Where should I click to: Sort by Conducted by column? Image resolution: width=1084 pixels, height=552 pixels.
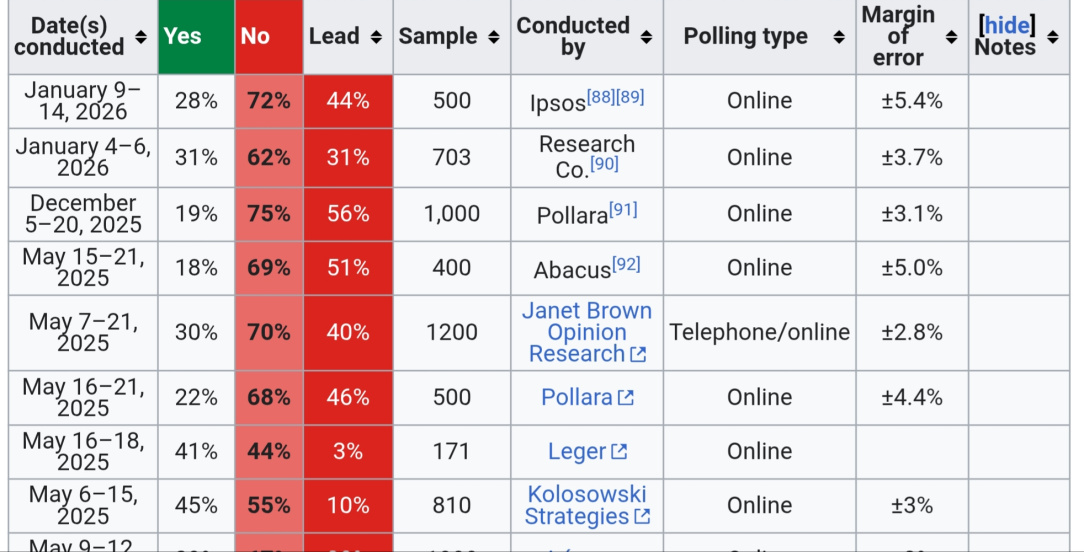pyautogui.click(x=646, y=37)
